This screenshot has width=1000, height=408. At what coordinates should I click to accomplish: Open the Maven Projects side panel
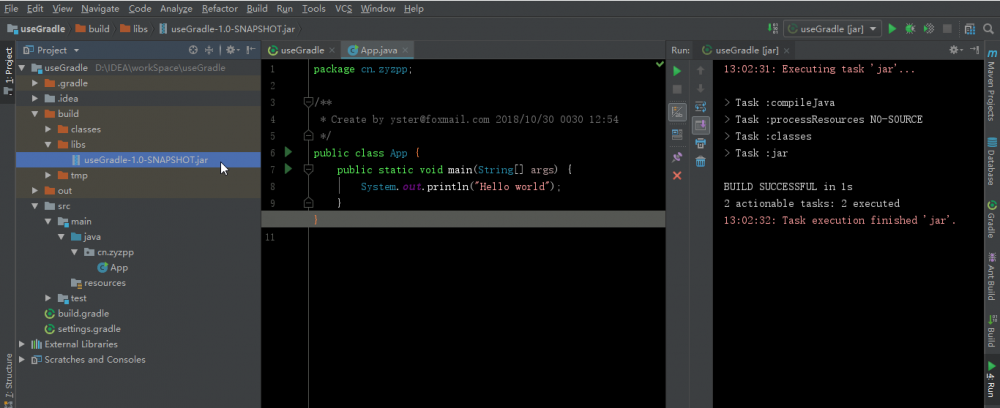pos(991,85)
